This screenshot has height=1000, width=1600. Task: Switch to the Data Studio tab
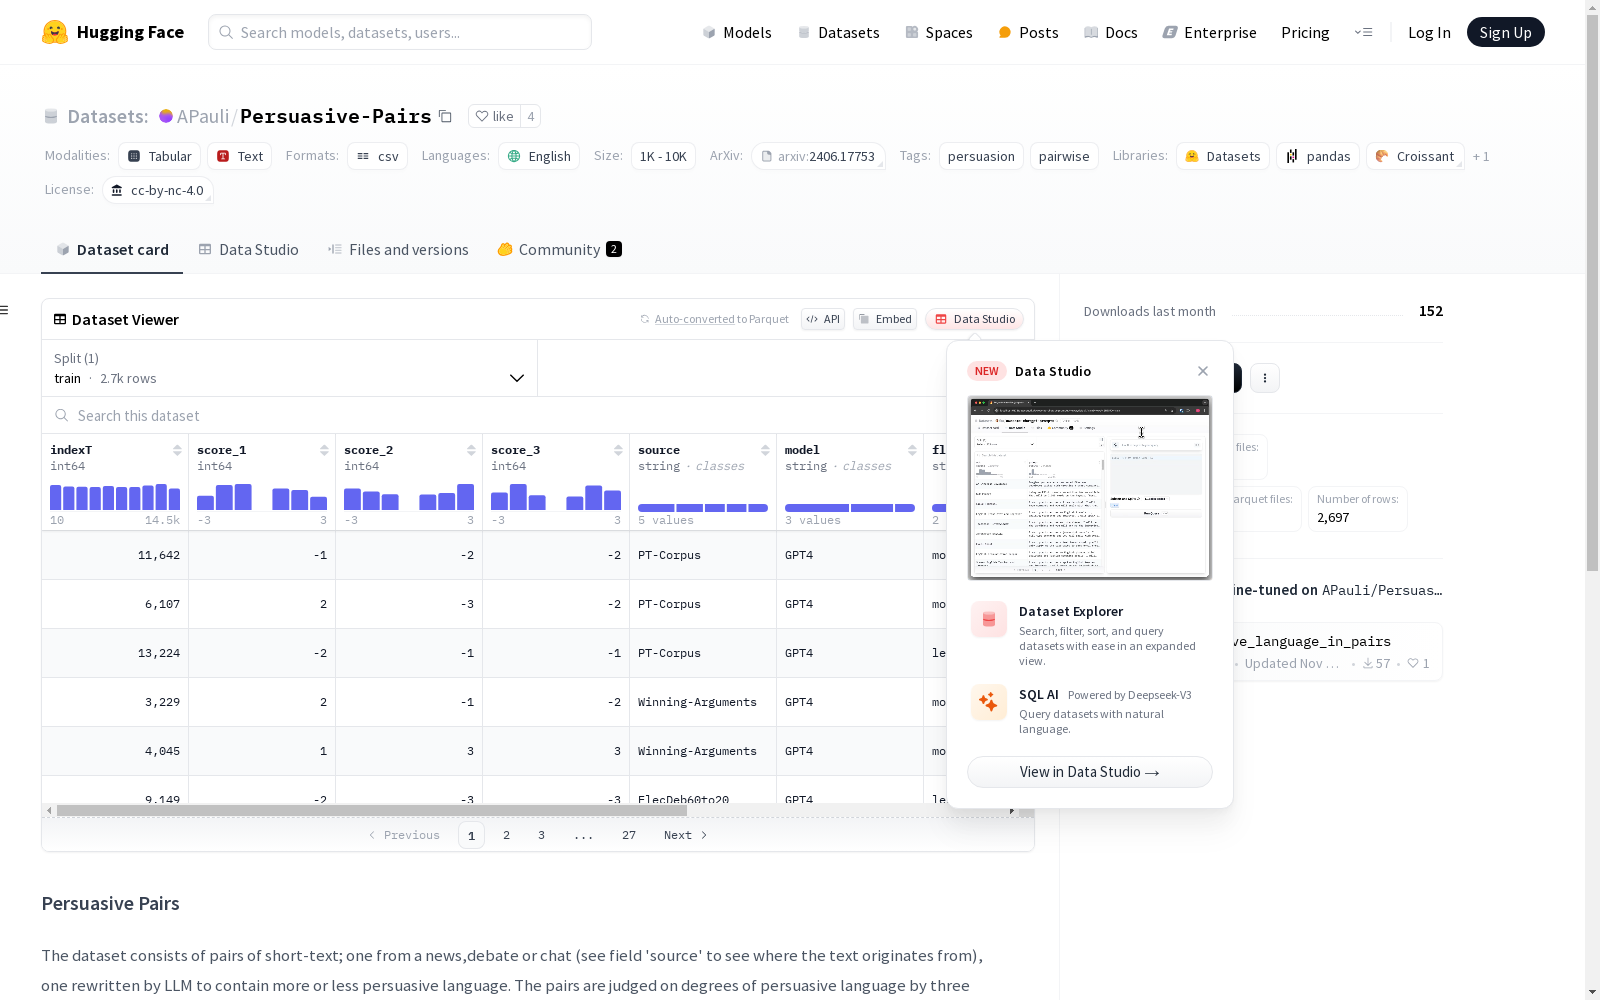(x=249, y=250)
